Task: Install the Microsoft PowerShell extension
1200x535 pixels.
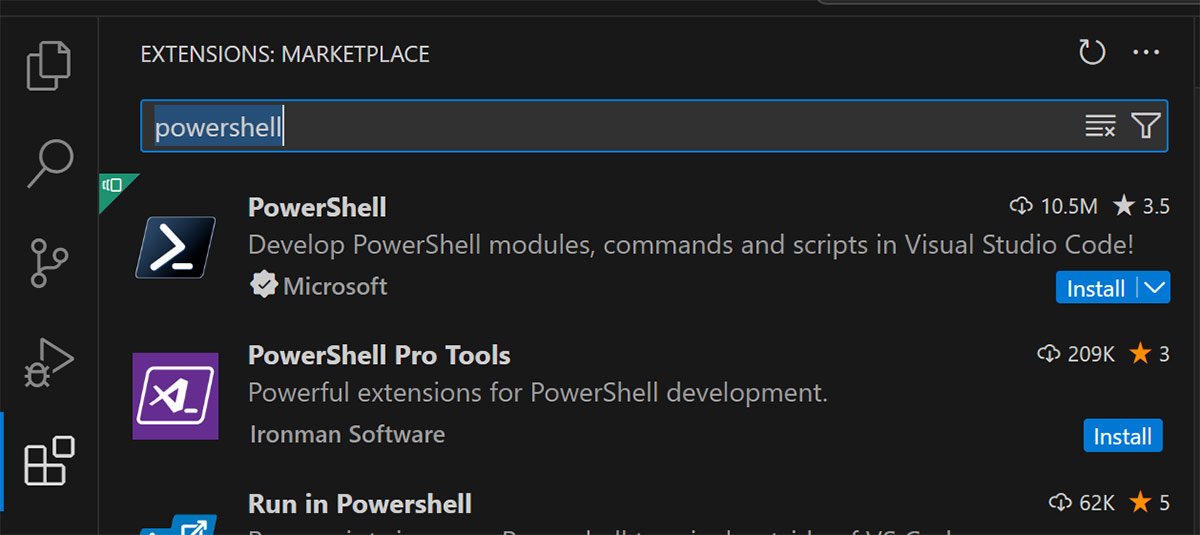Action: coord(1096,288)
